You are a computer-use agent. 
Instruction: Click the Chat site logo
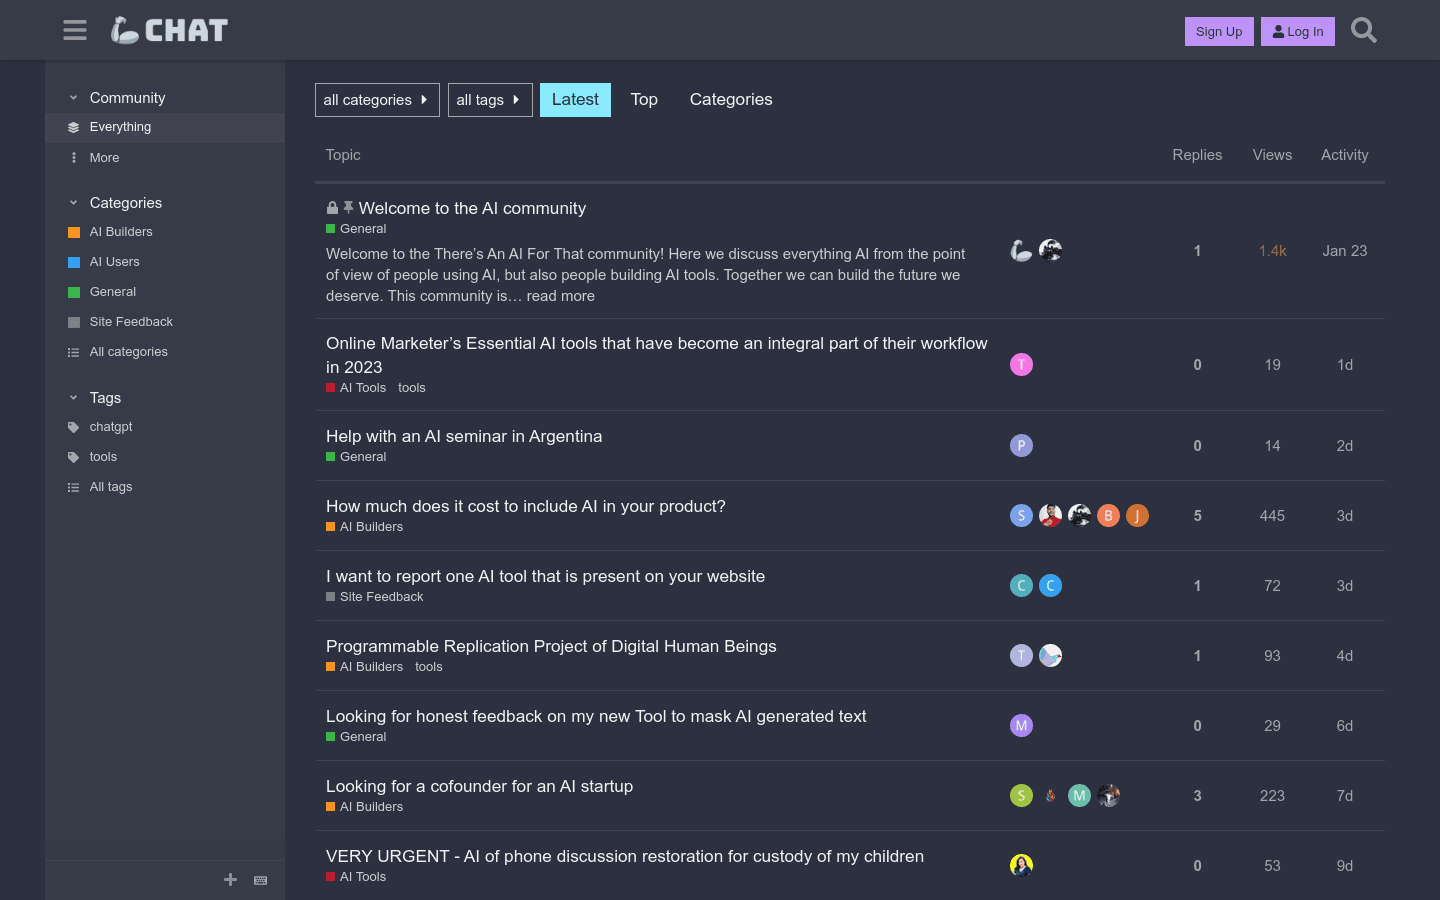[169, 30]
